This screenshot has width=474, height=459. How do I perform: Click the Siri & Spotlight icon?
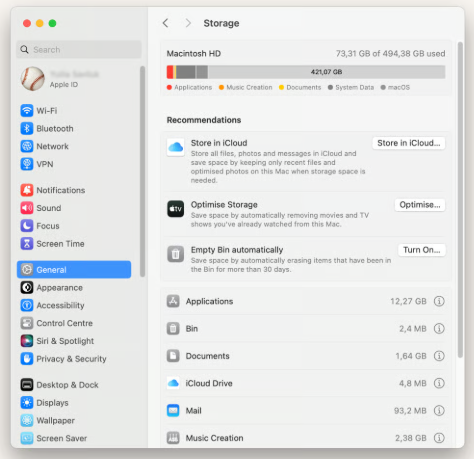27,341
